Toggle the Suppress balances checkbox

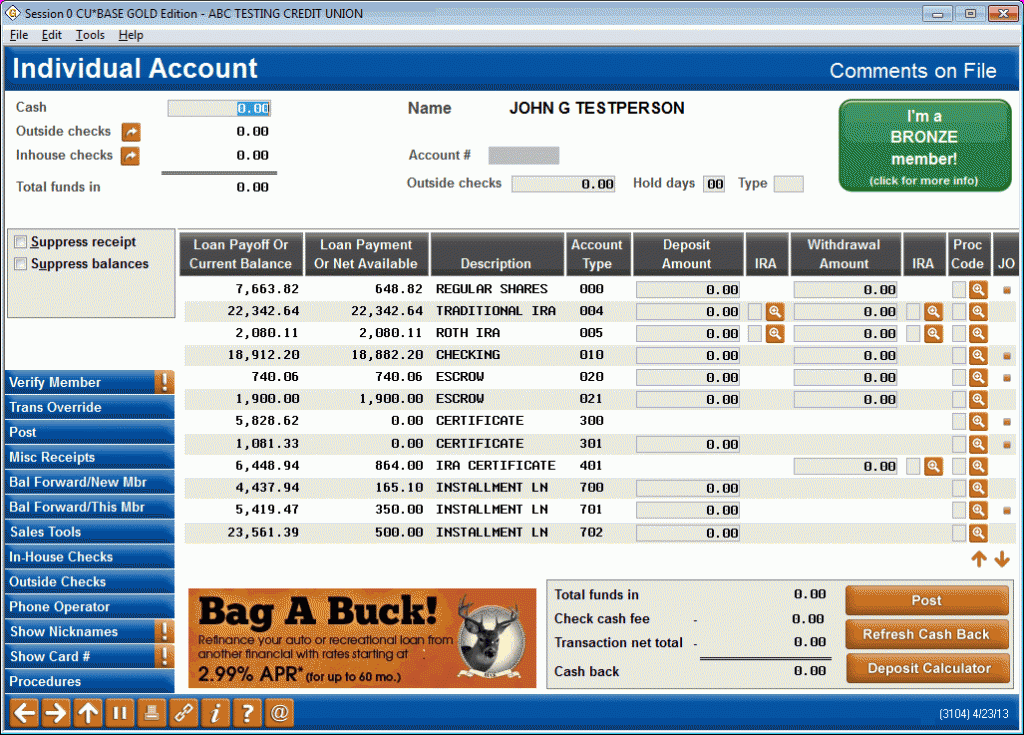coord(21,264)
